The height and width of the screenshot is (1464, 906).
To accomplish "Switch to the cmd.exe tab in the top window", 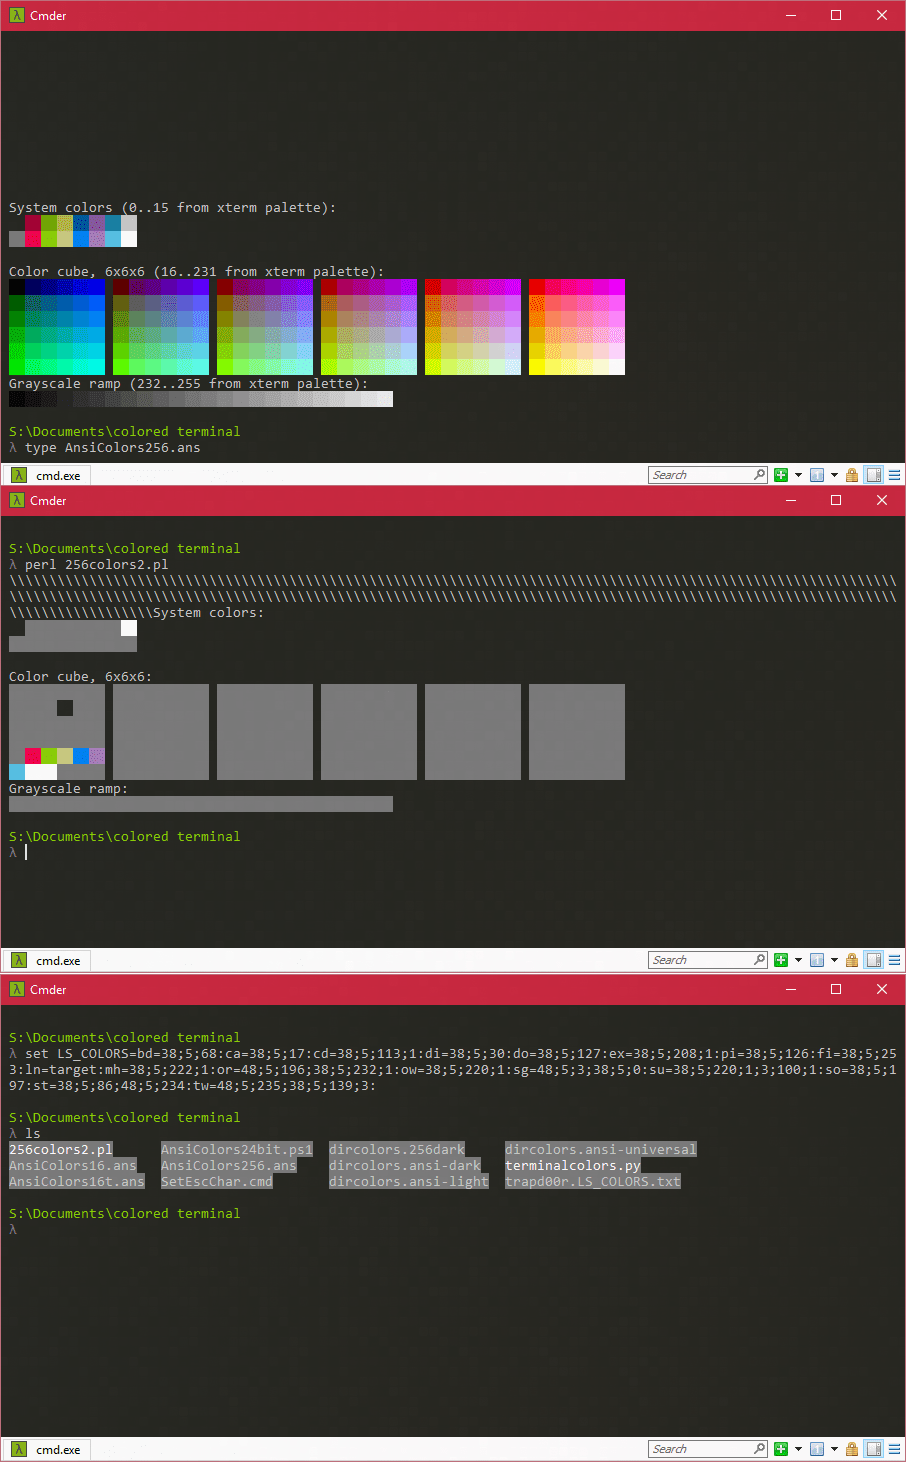I will click(x=55, y=474).
